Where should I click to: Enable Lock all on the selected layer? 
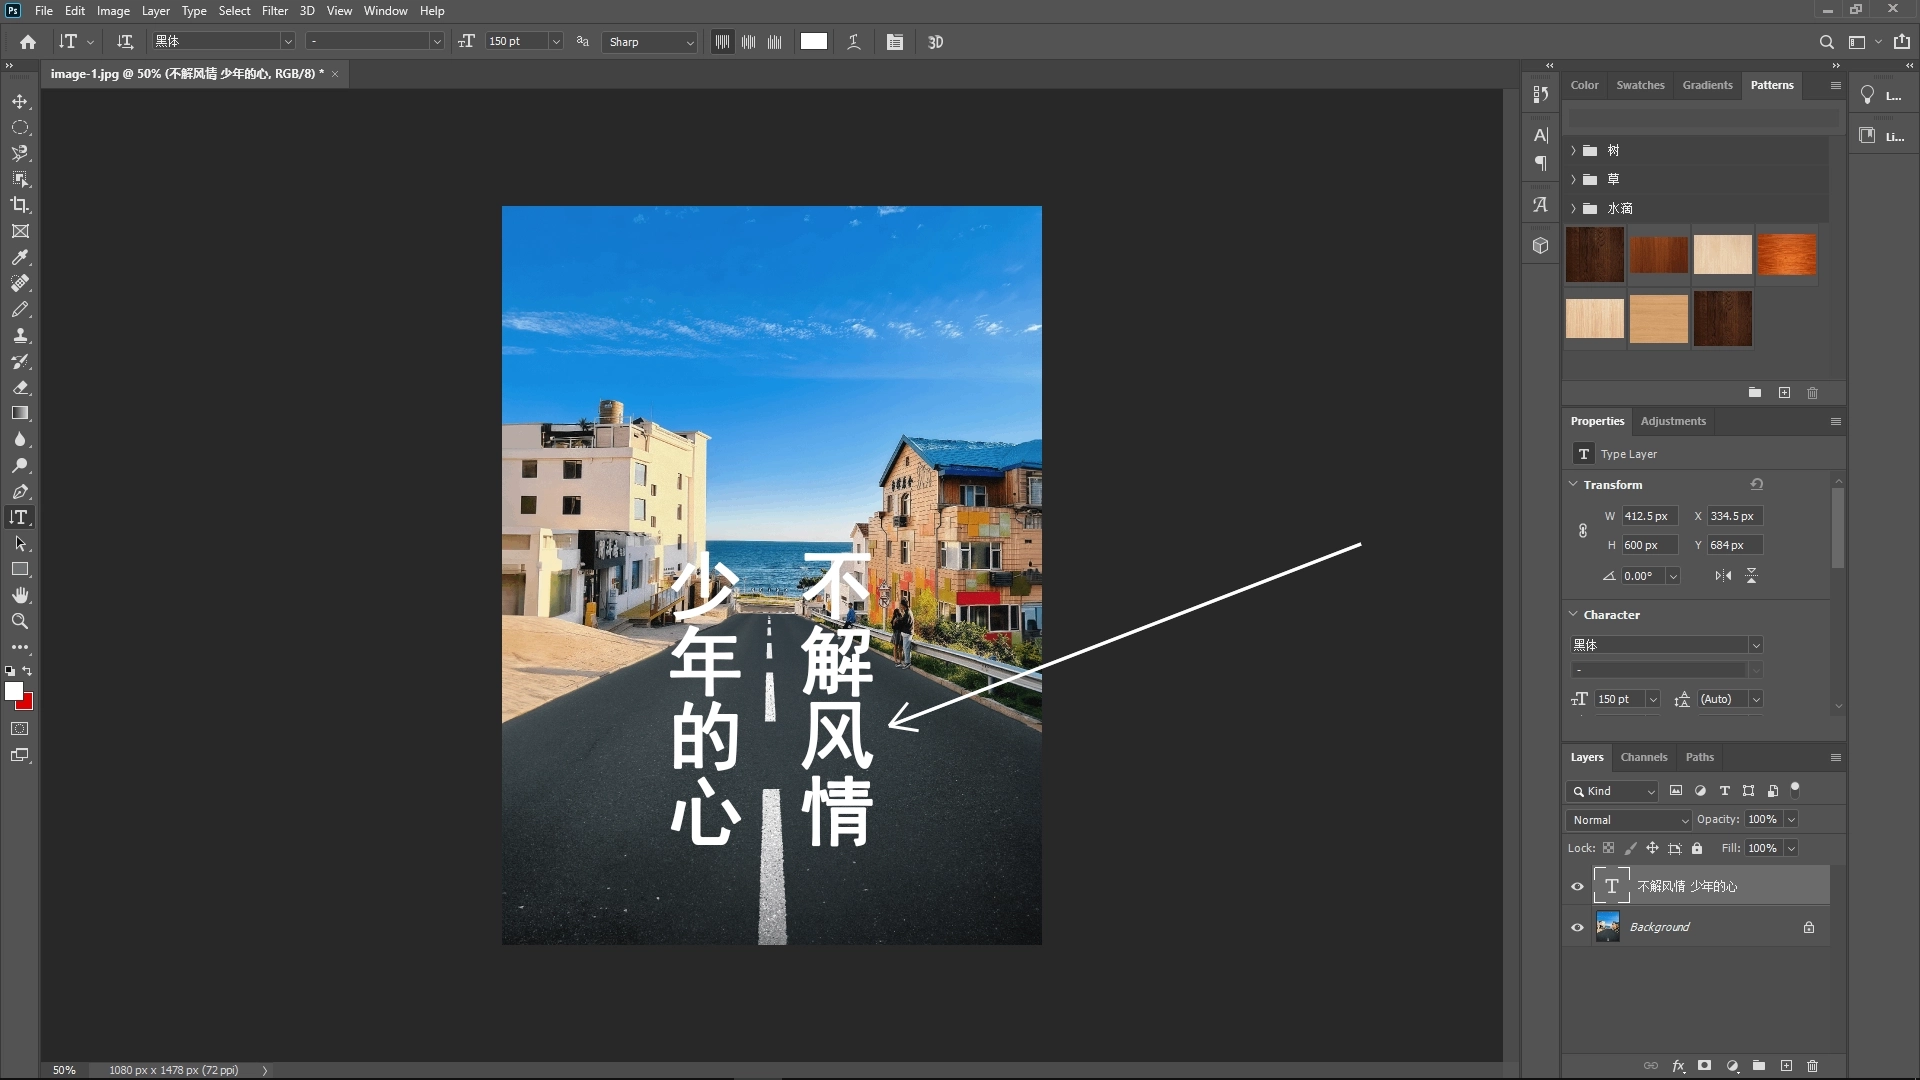1697,848
